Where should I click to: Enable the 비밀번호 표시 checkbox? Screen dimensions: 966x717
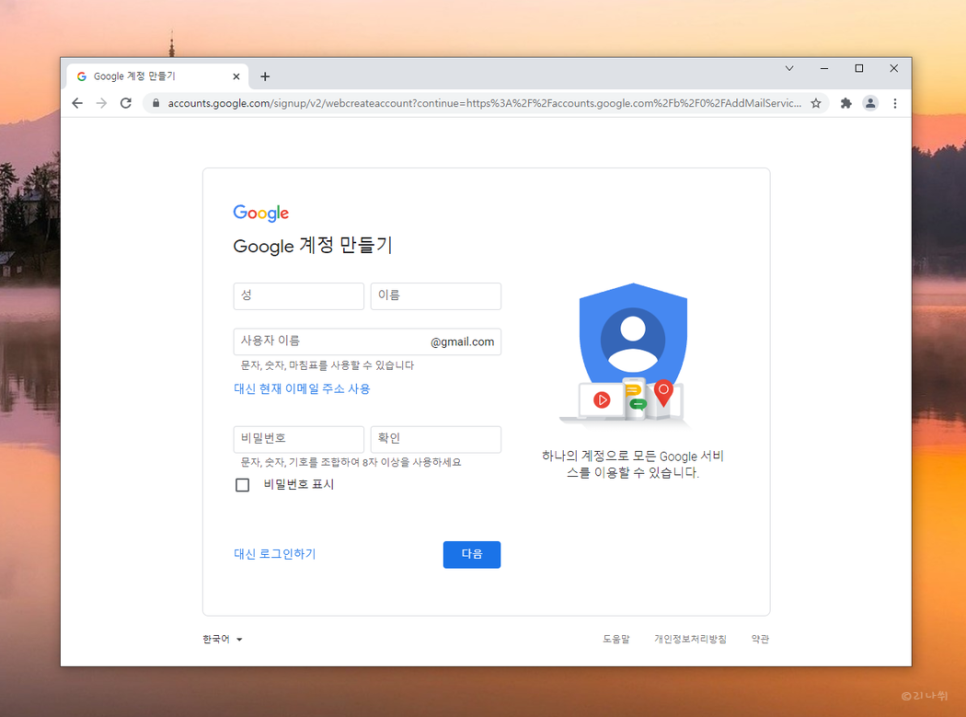pos(241,484)
